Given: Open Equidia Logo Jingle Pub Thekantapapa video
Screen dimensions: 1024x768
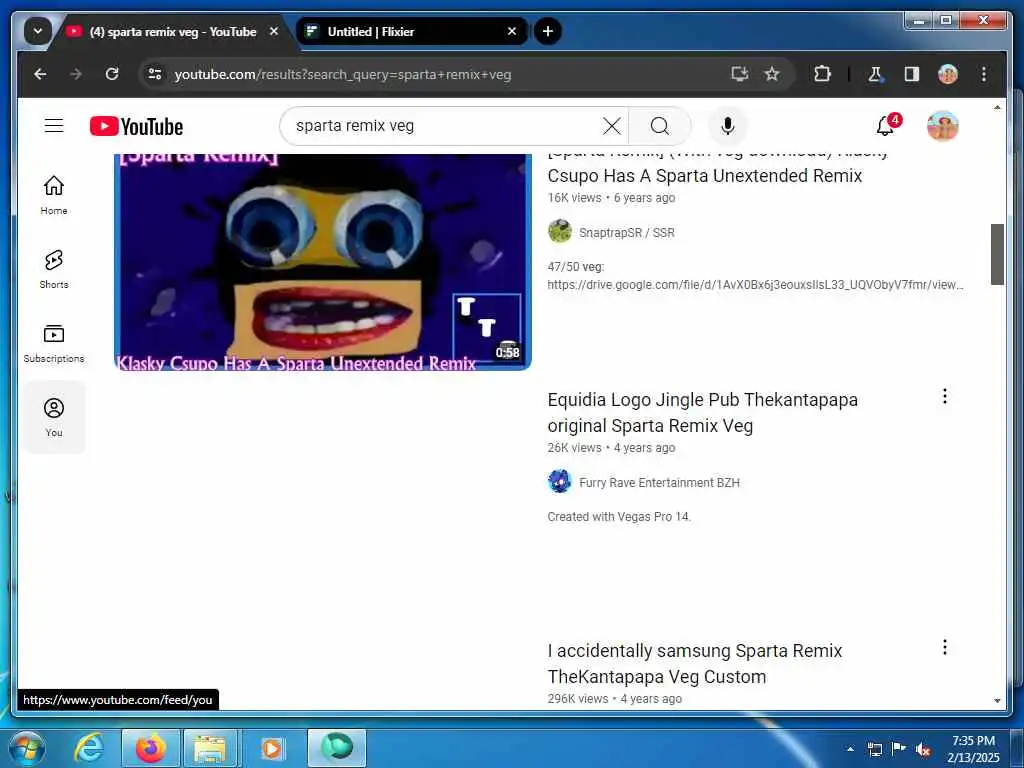Looking at the screenshot, I should [702, 413].
